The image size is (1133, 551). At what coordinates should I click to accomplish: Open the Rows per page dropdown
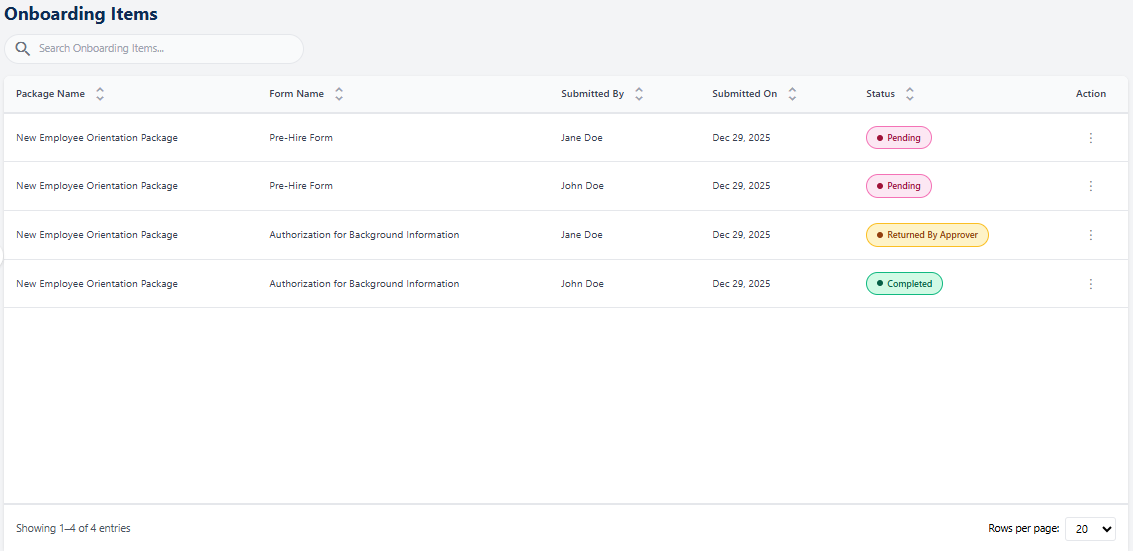point(1090,529)
